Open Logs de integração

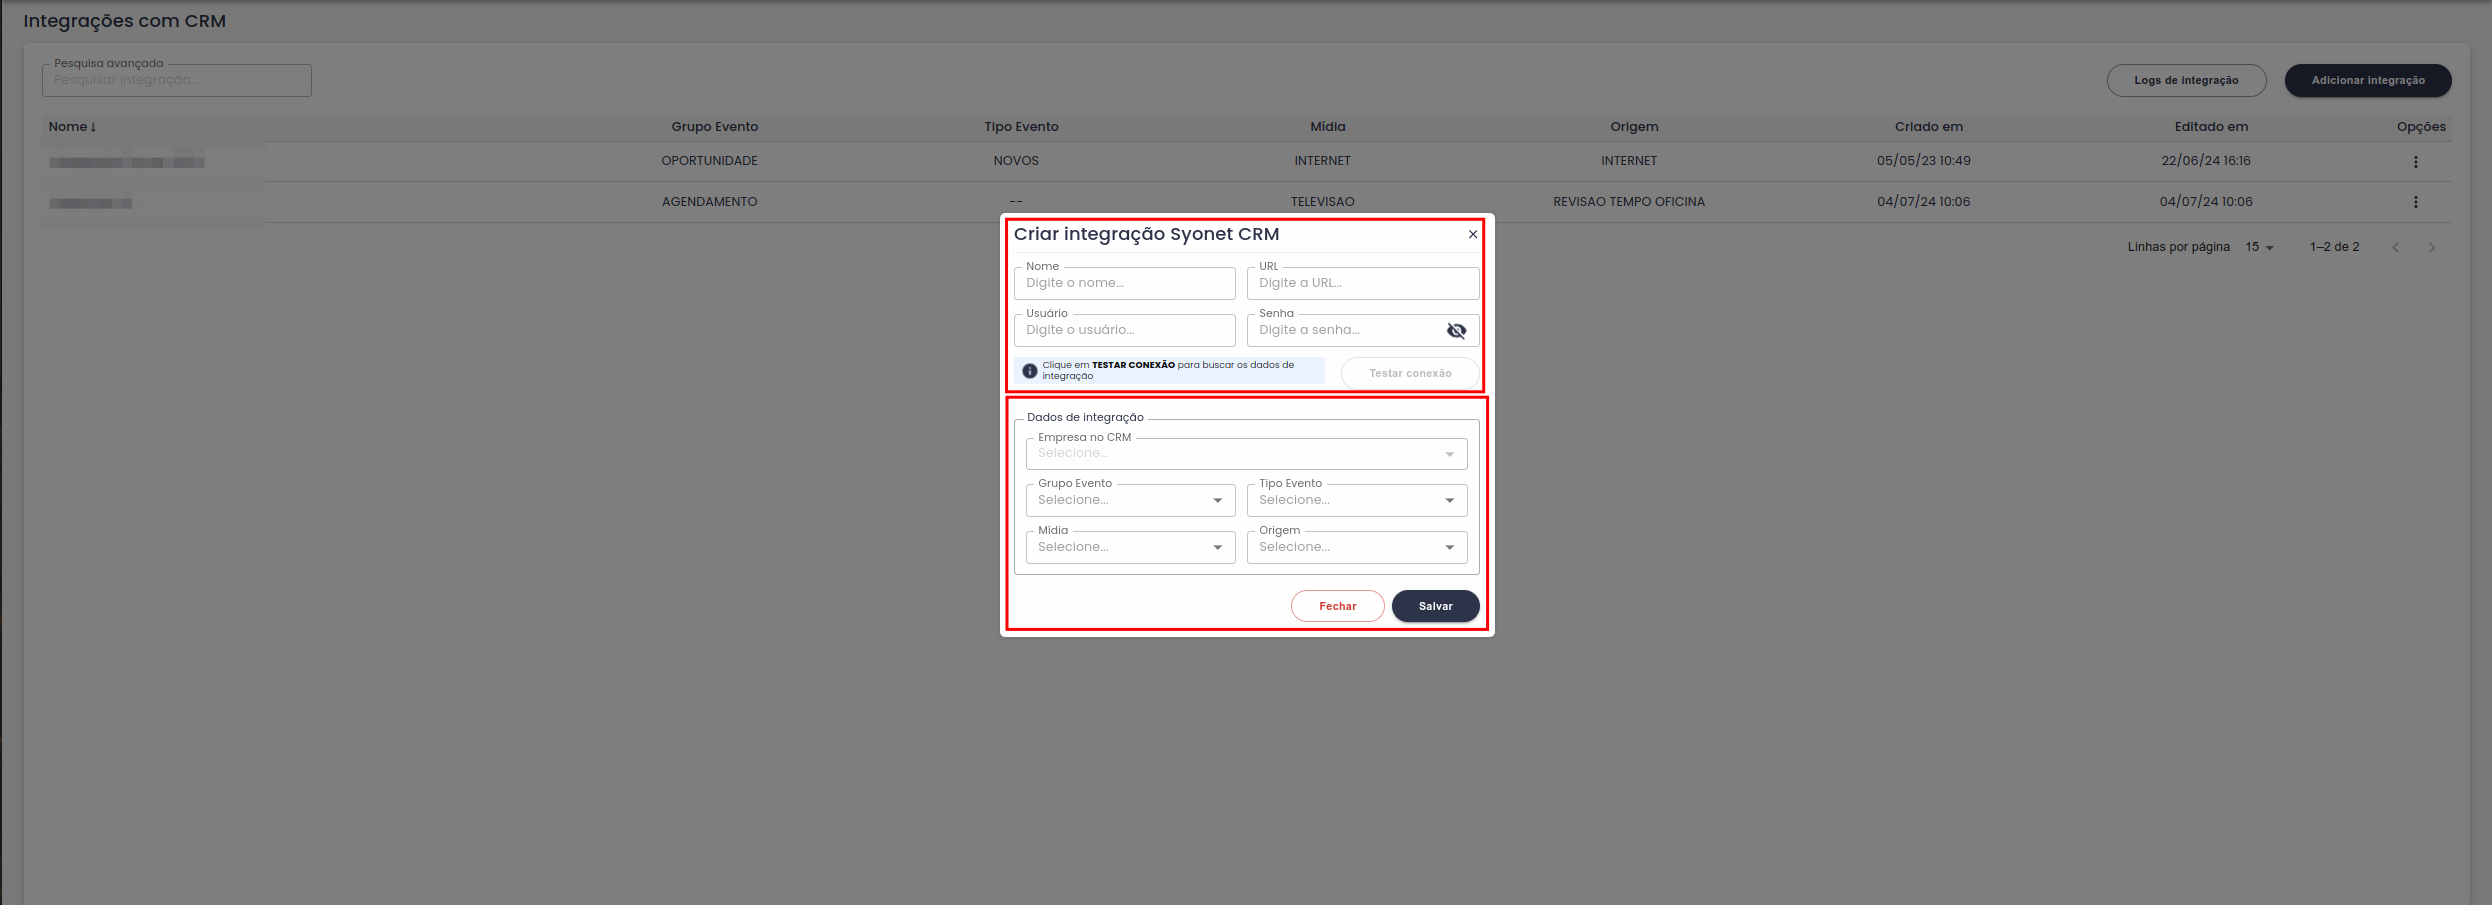click(2186, 81)
